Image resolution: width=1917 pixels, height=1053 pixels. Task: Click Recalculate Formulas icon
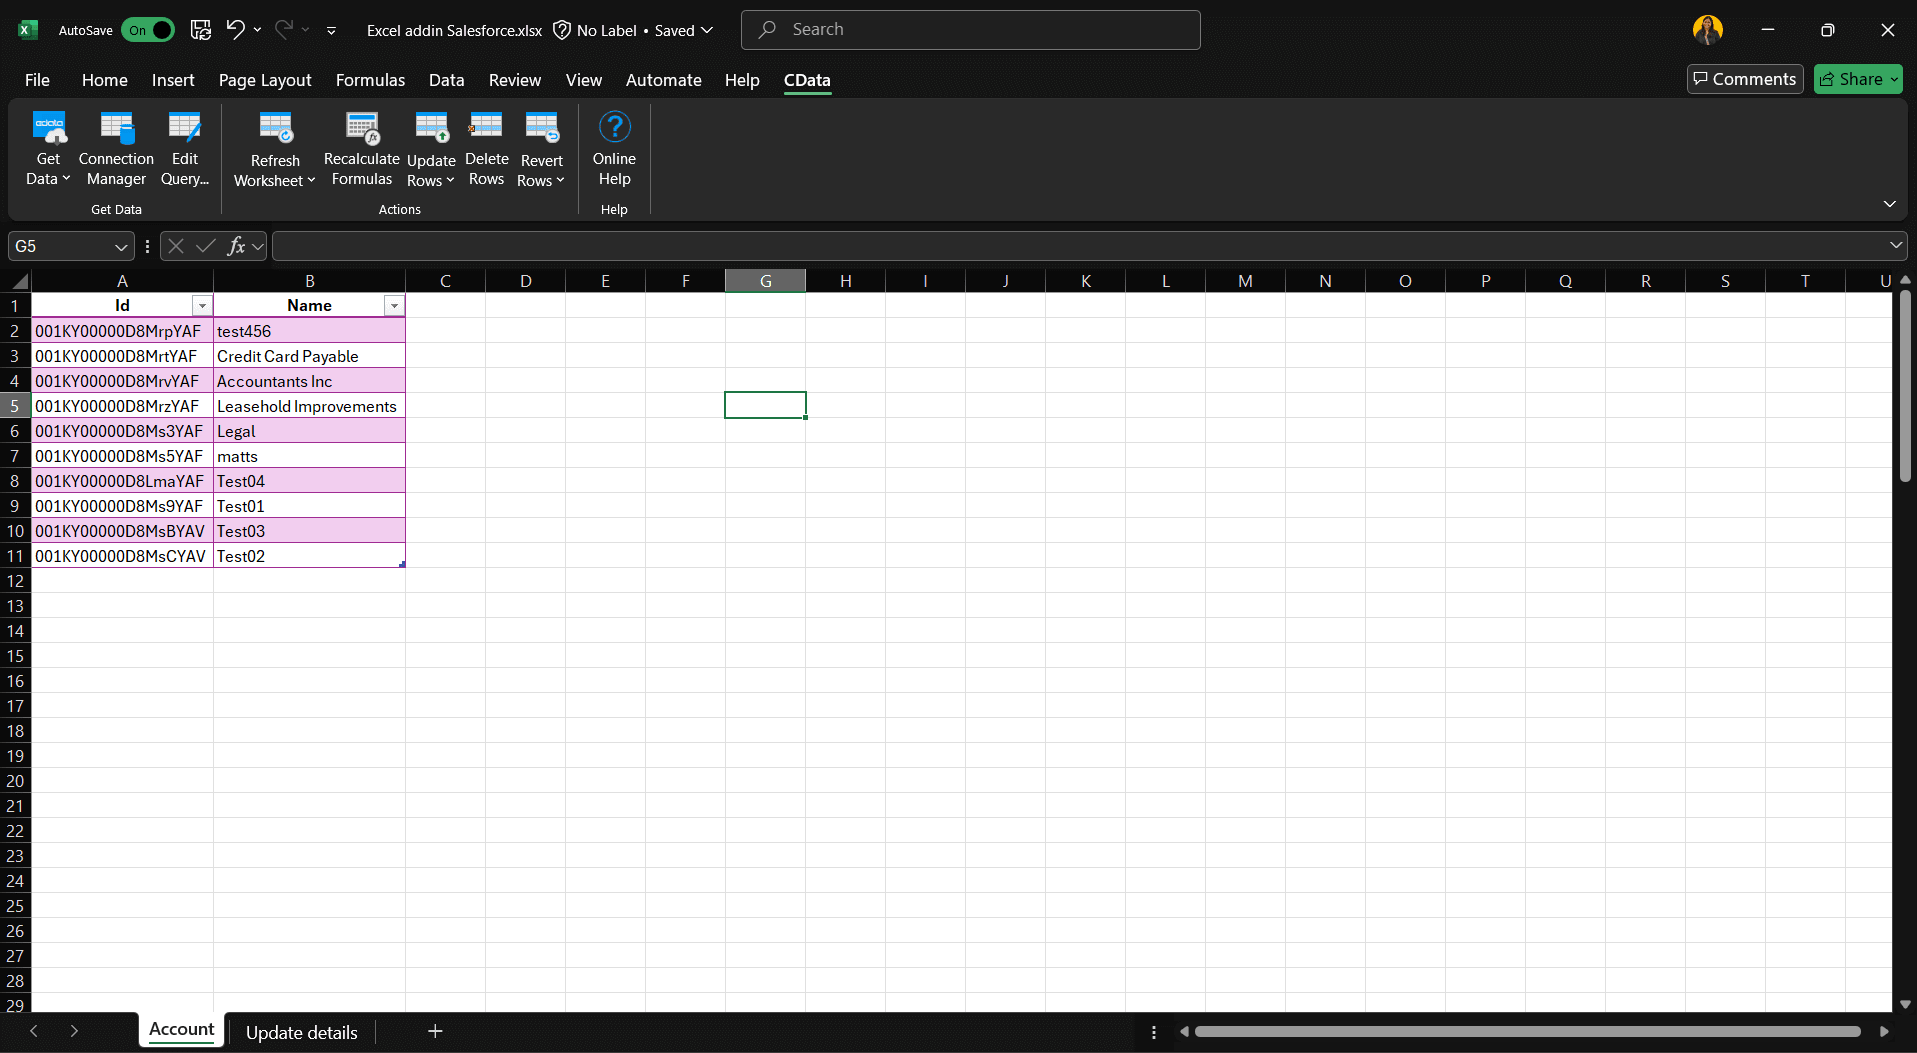[362, 128]
